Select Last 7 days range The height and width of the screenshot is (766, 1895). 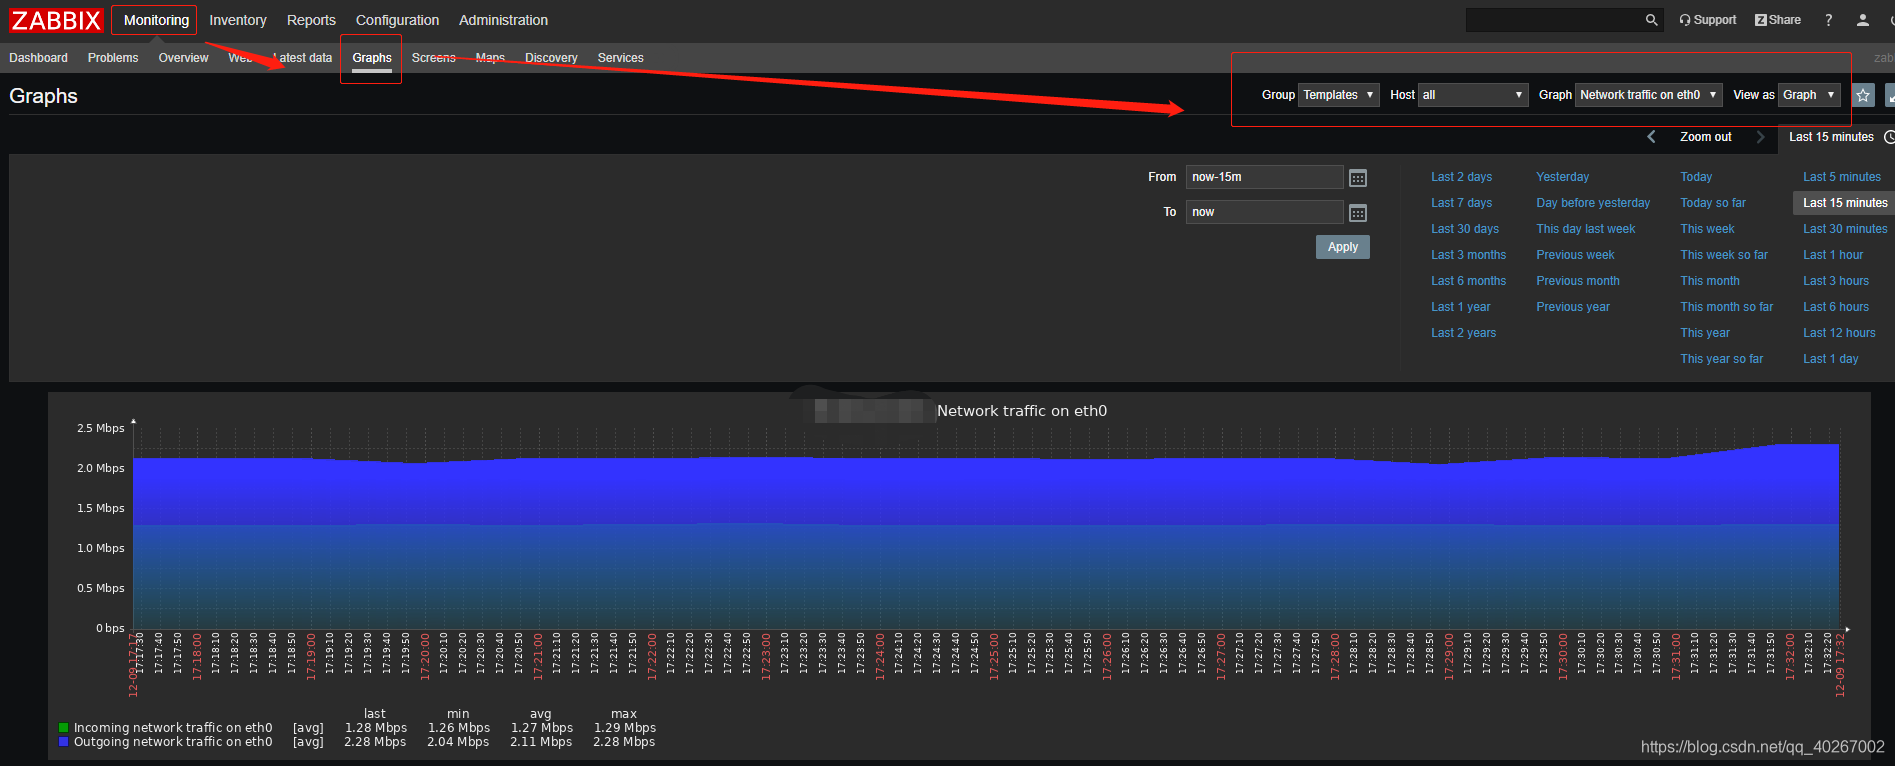pyautogui.click(x=1461, y=203)
